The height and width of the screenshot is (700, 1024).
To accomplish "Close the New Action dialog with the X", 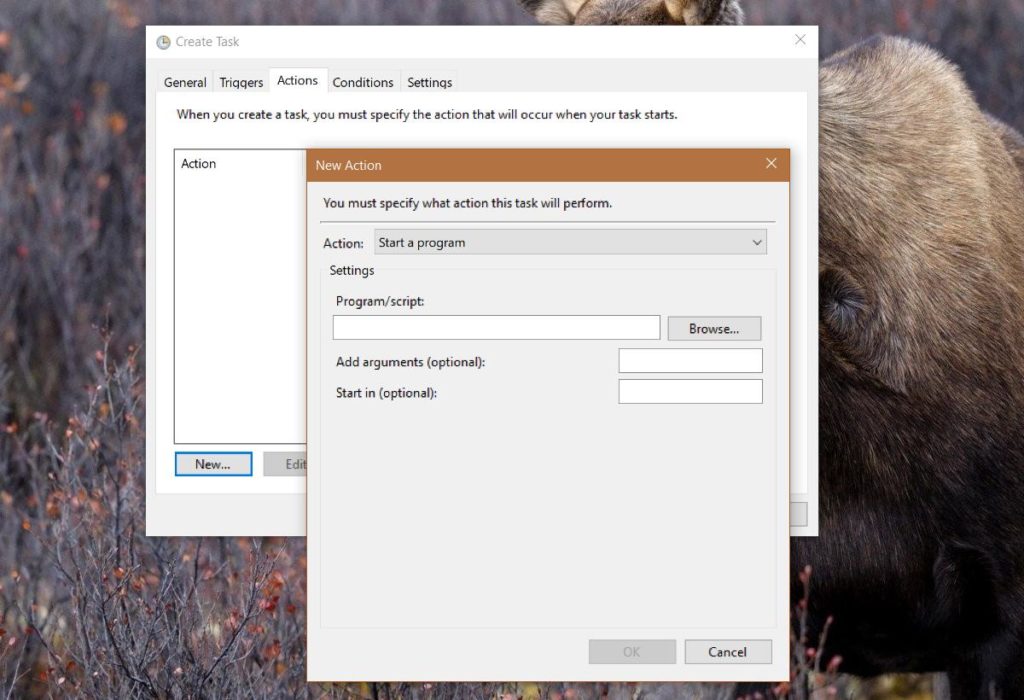I will pos(771,163).
